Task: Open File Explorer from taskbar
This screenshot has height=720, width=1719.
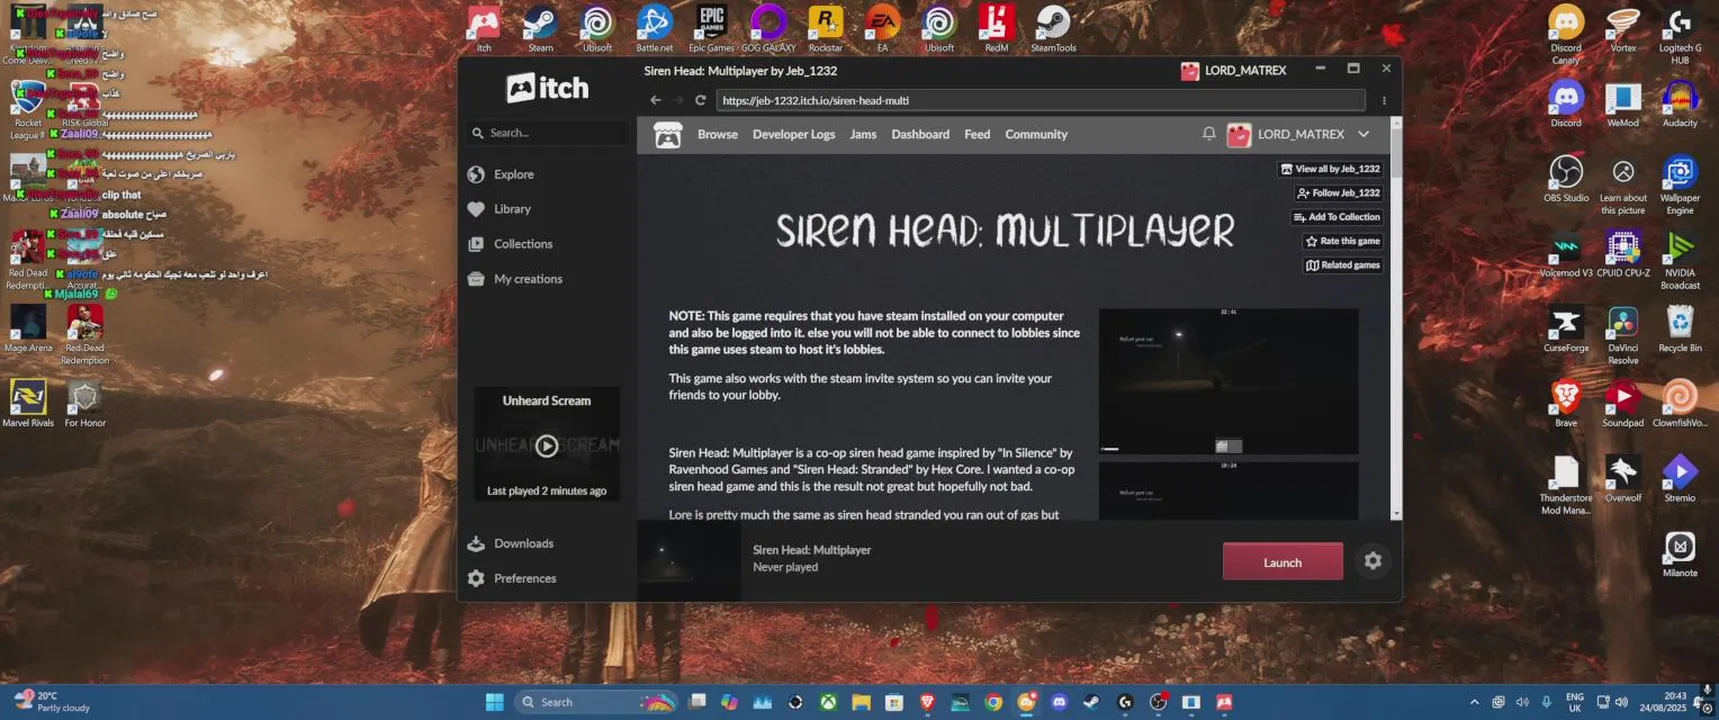Action: click(x=861, y=702)
